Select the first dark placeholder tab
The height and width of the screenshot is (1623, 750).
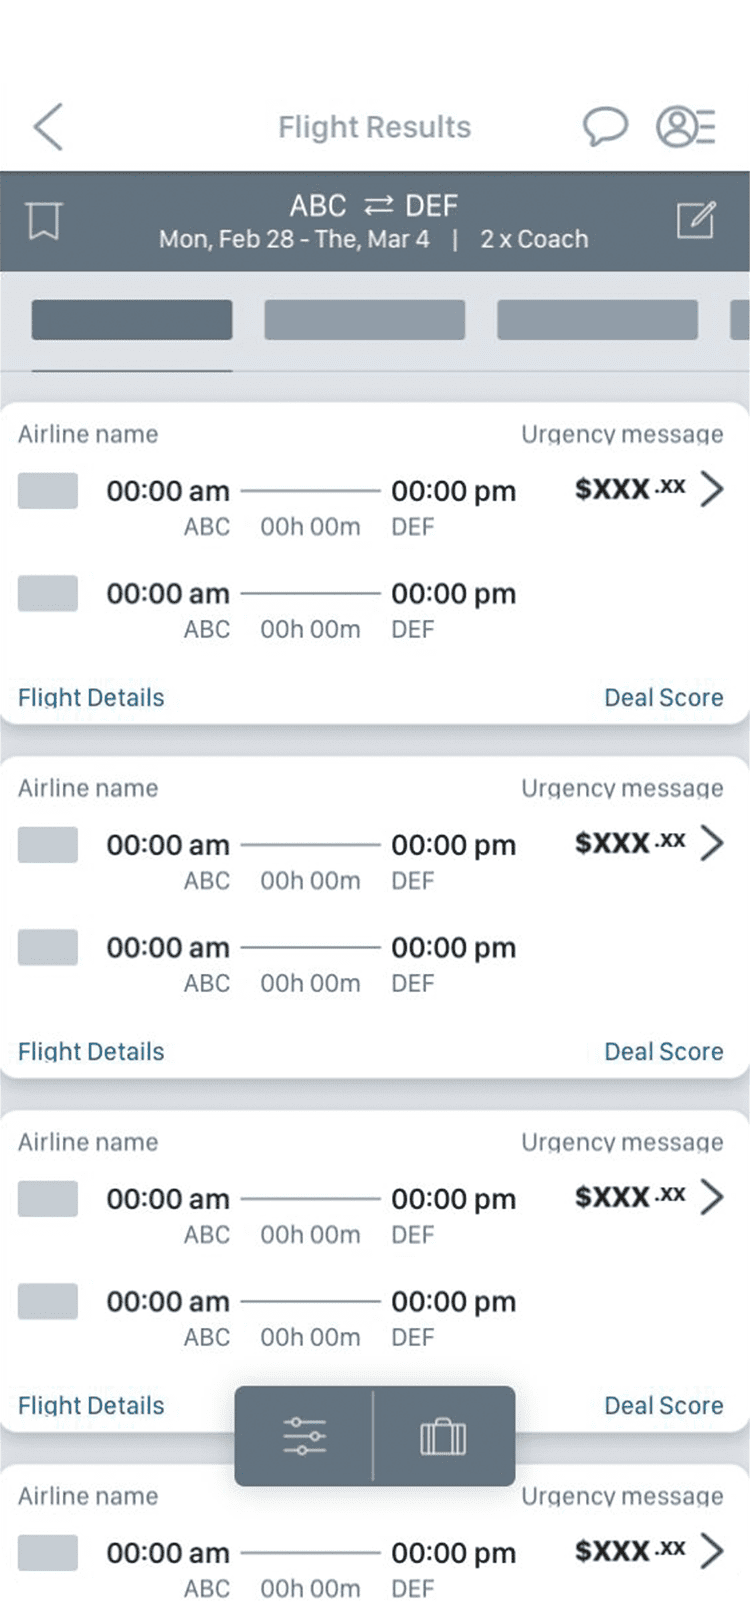click(132, 320)
